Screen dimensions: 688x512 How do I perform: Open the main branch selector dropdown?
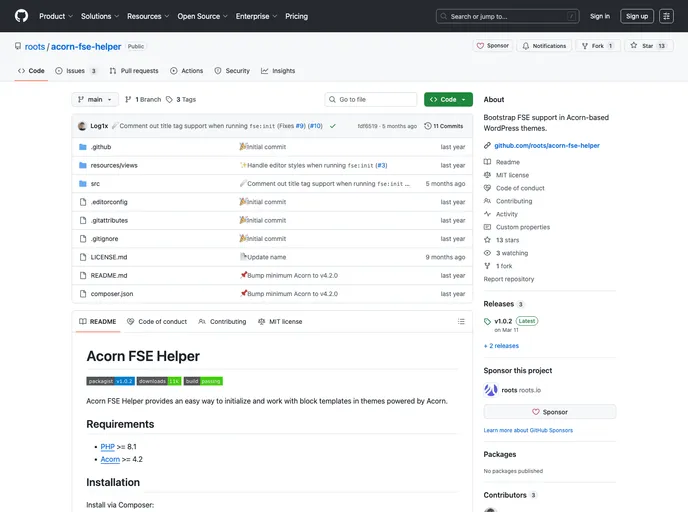point(95,100)
